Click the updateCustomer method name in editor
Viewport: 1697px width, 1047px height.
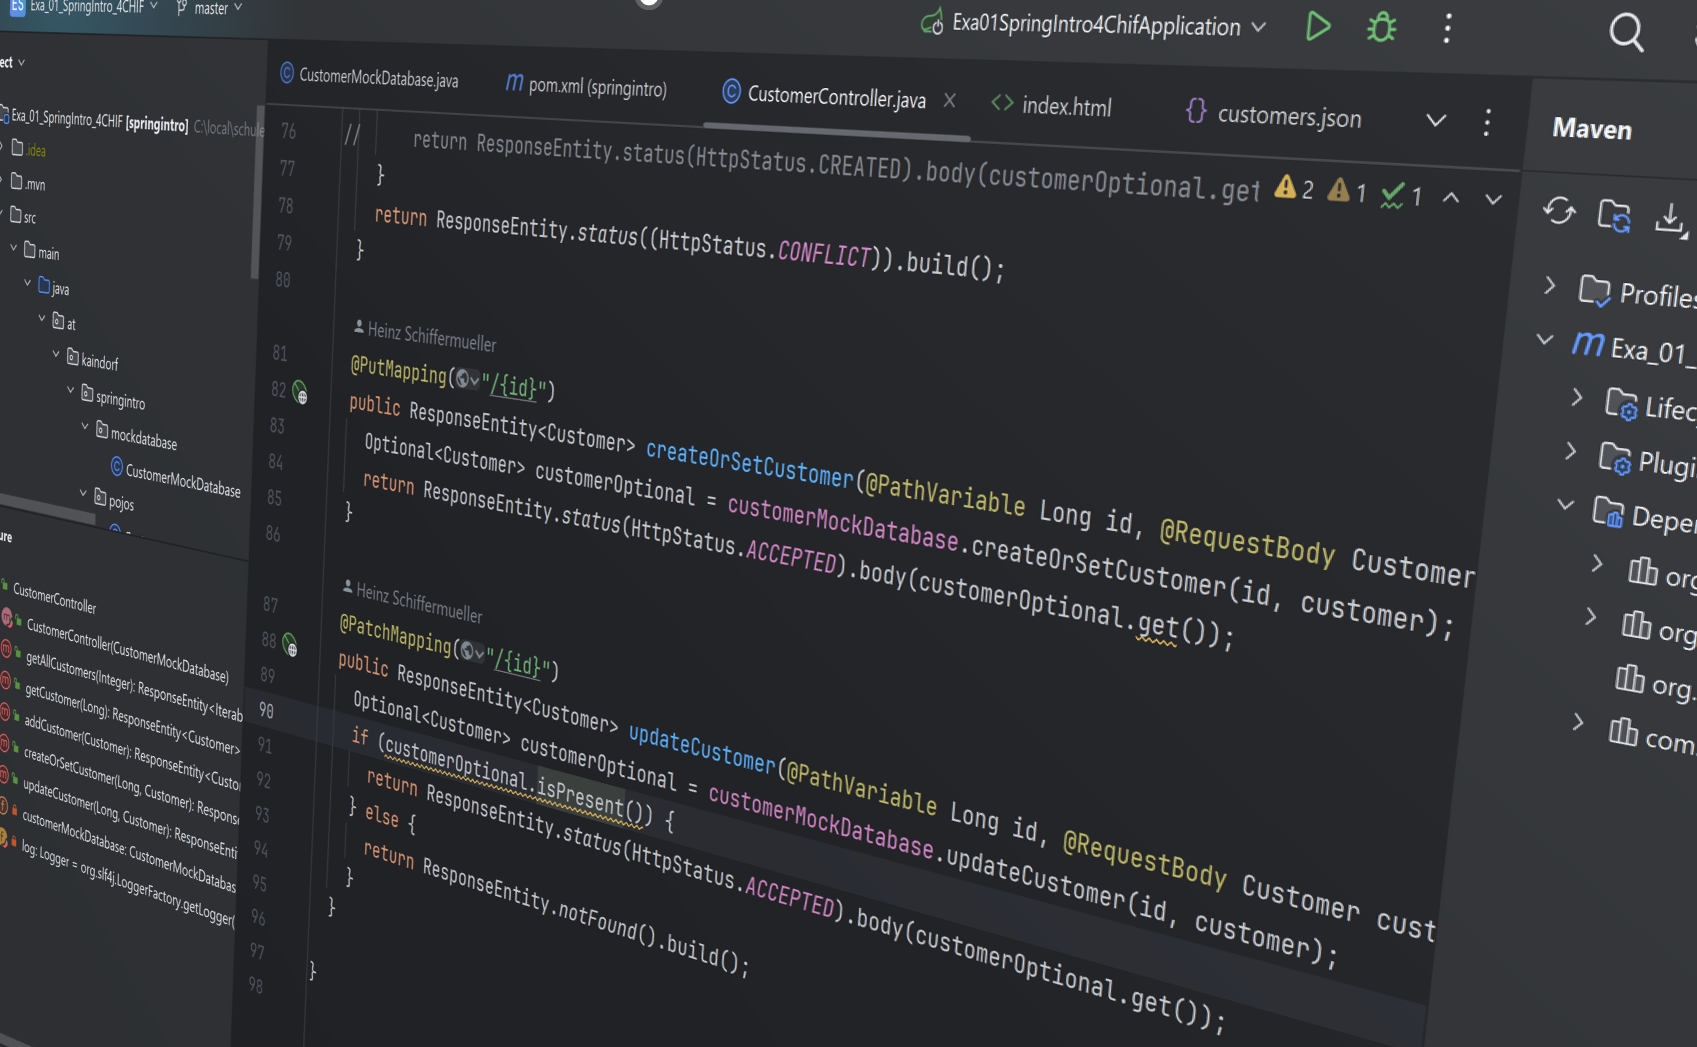[701, 747]
